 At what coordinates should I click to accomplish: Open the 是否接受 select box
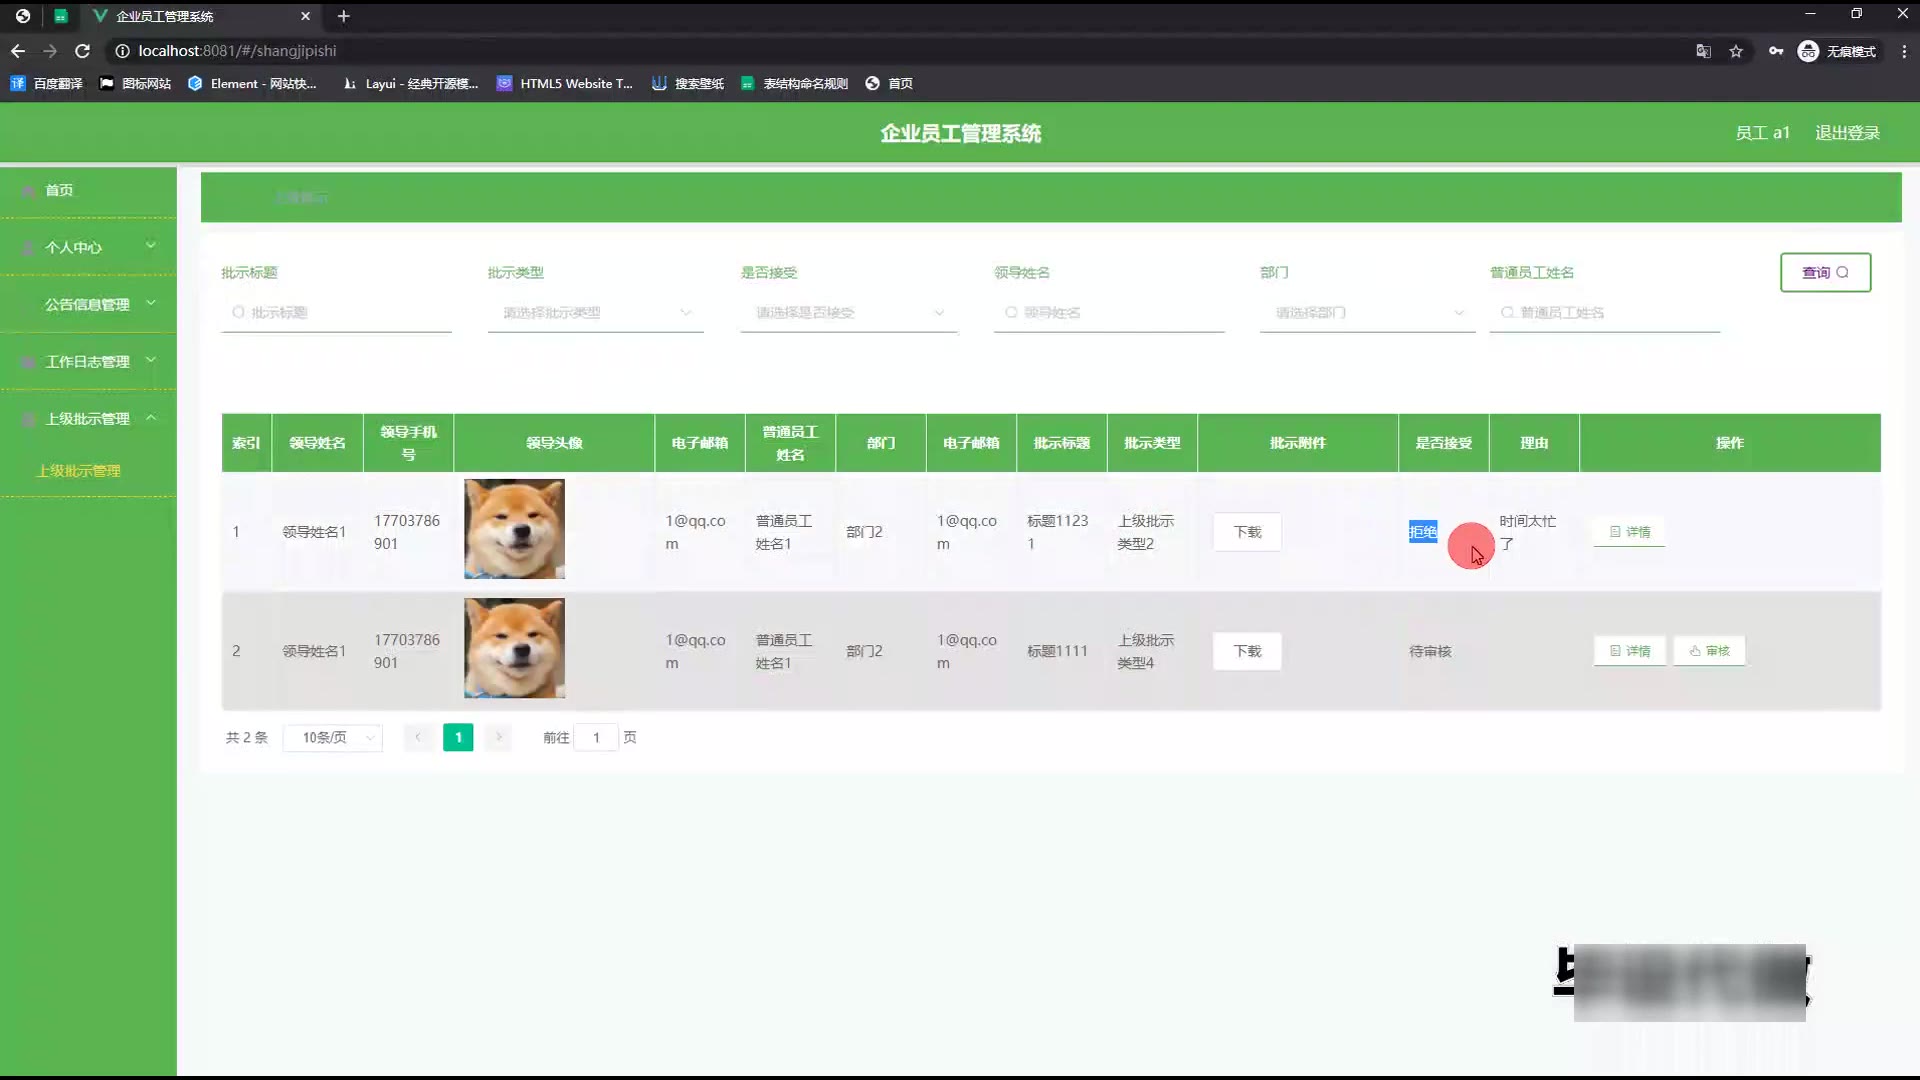click(x=848, y=313)
